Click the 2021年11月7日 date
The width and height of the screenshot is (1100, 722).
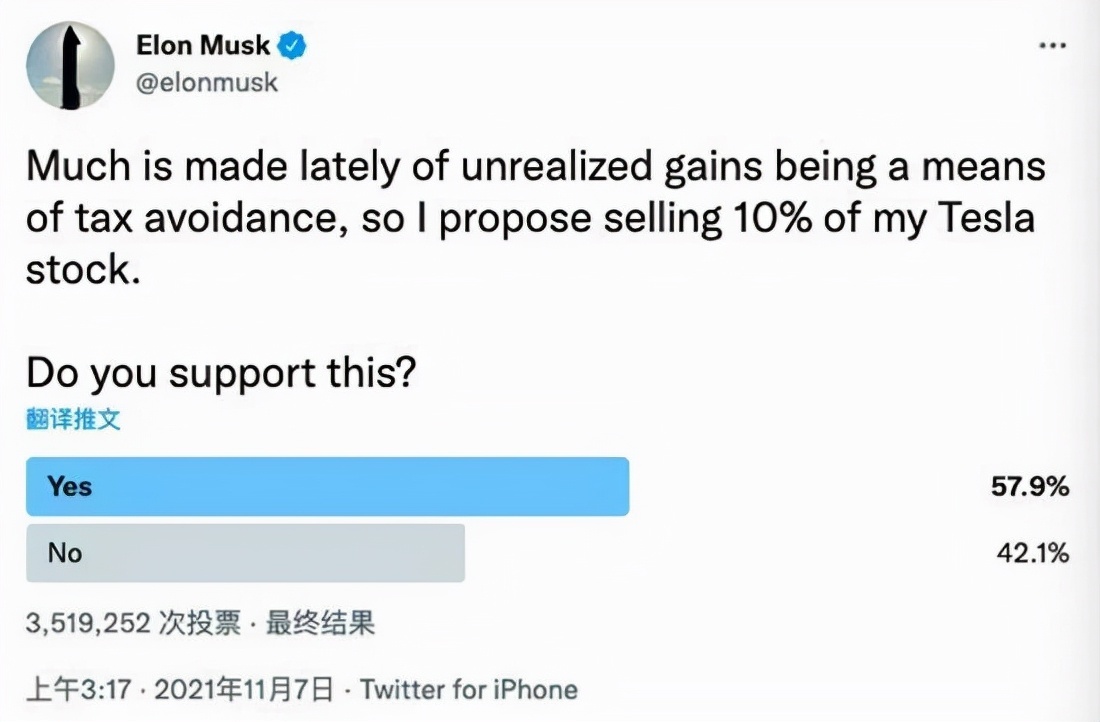pyautogui.click(x=243, y=689)
